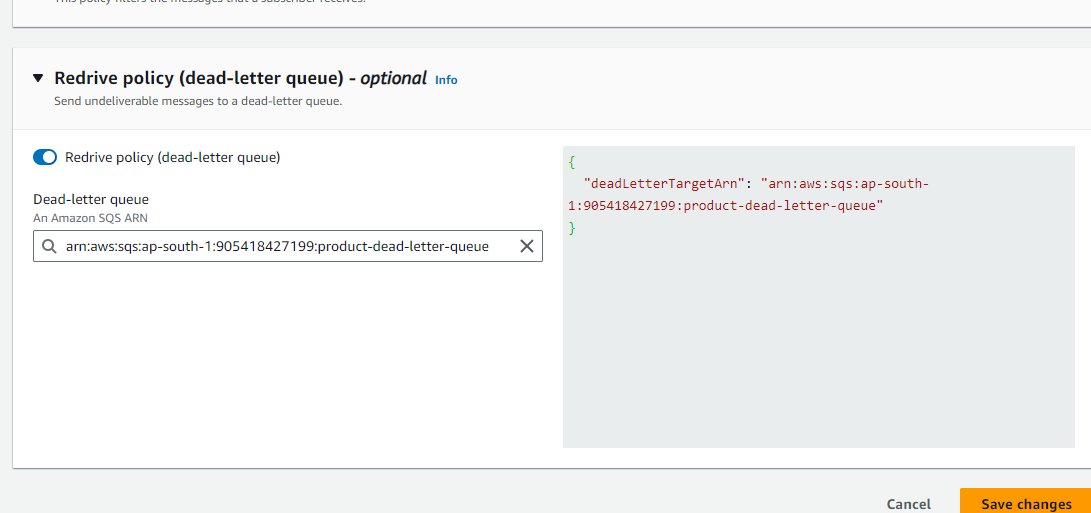The height and width of the screenshot is (513, 1091).
Task: Open the Info link beside Redrive policy
Action: (x=446, y=80)
